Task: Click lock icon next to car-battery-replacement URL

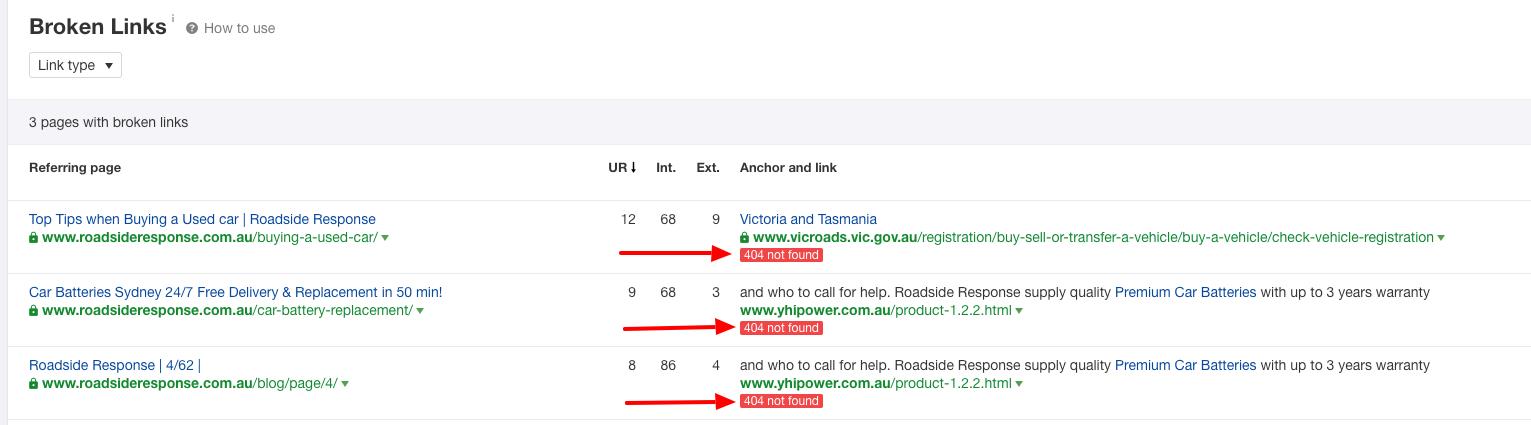Action: tap(34, 311)
